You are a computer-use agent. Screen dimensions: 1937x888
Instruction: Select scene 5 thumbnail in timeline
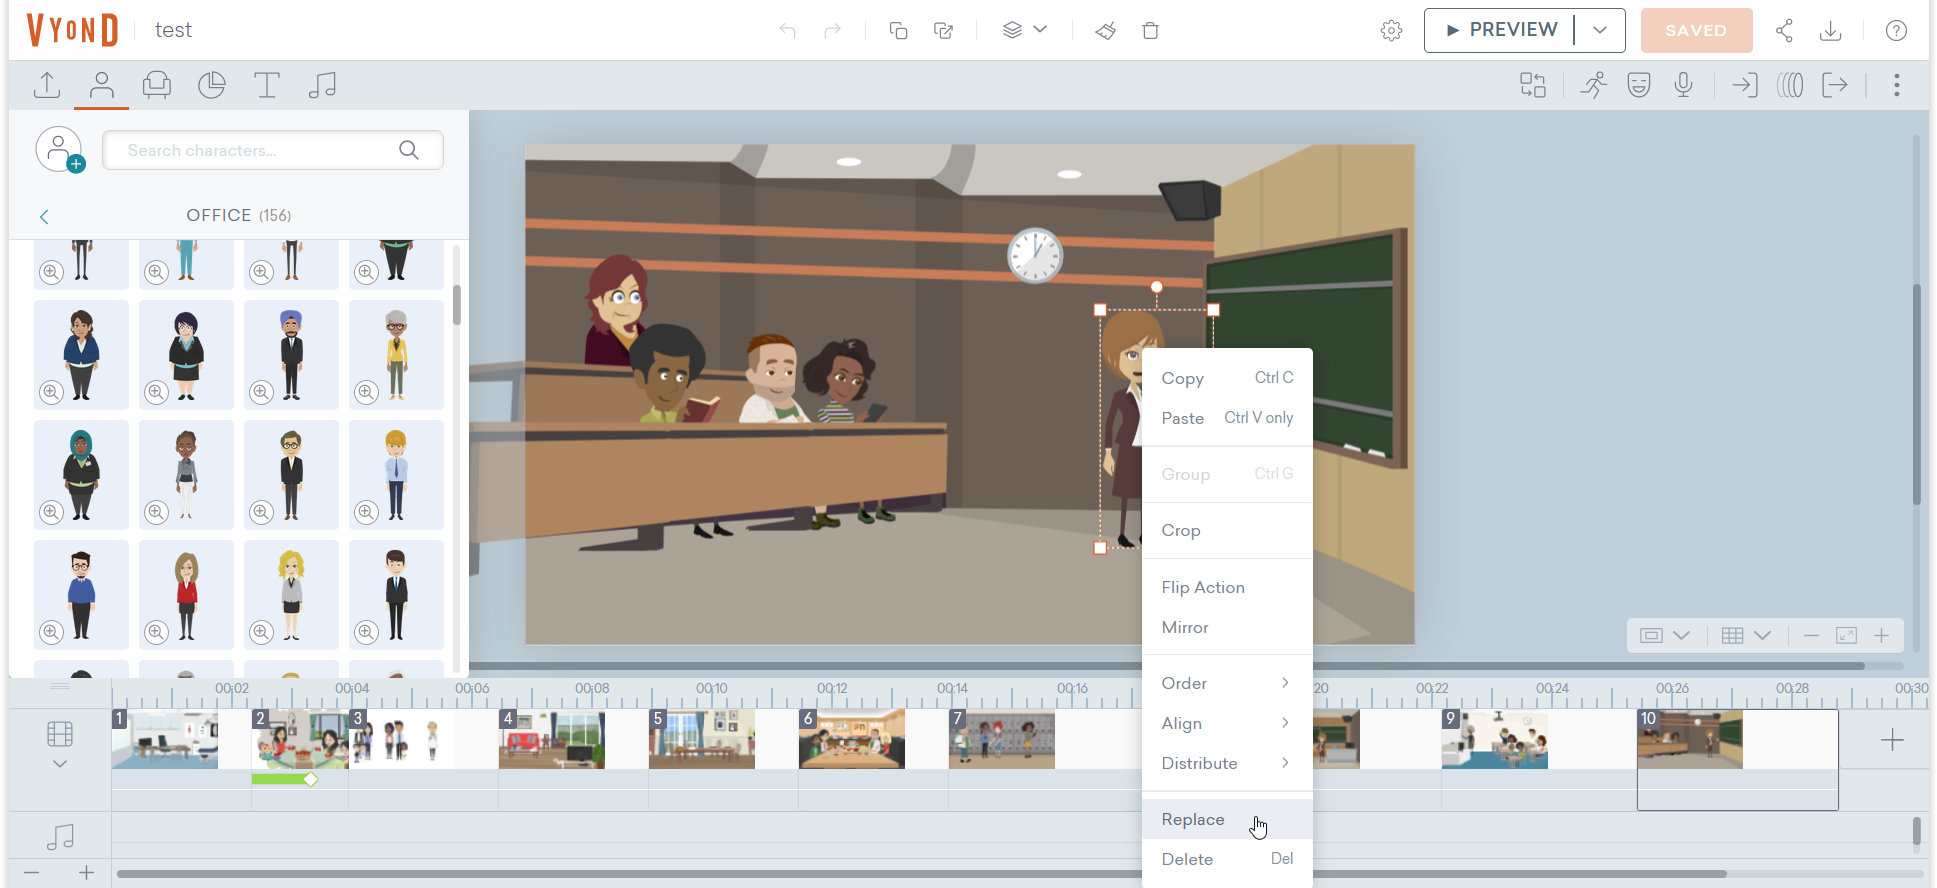(x=702, y=740)
